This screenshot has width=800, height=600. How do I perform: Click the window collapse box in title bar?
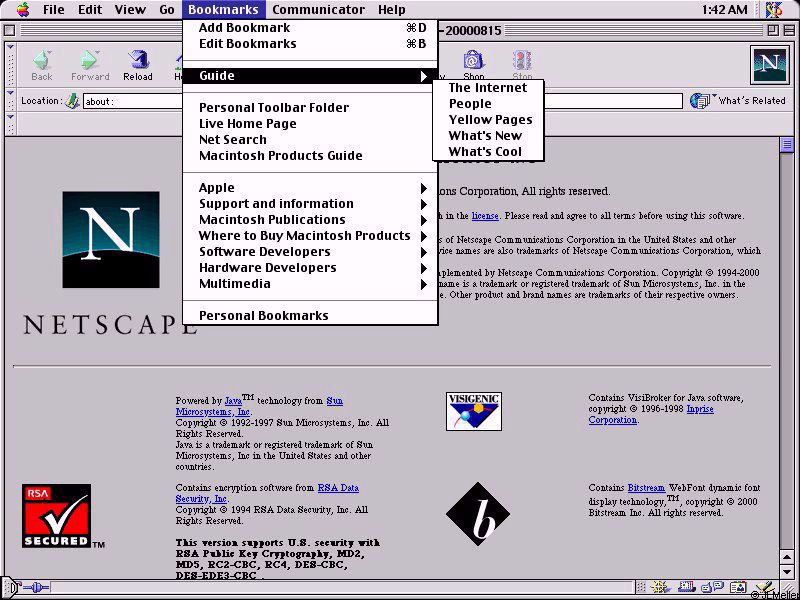click(x=788, y=30)
